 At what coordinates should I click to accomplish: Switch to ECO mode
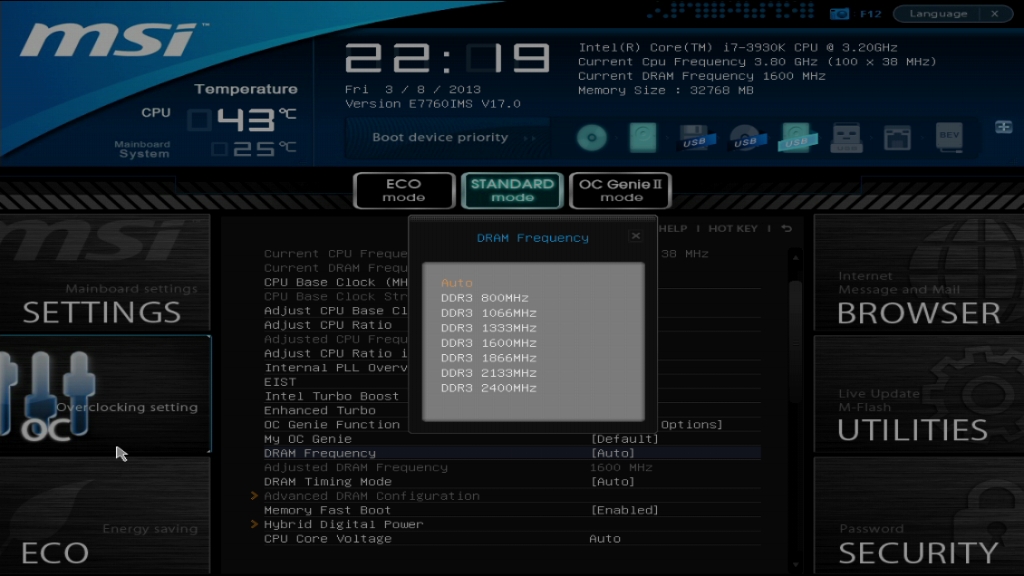pyautogui.click(x=404, y=191)
